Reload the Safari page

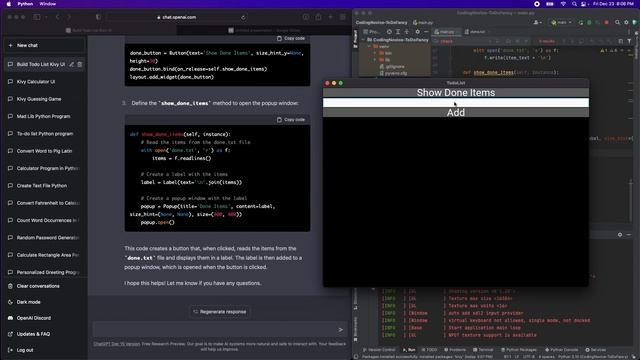(243, 18)
